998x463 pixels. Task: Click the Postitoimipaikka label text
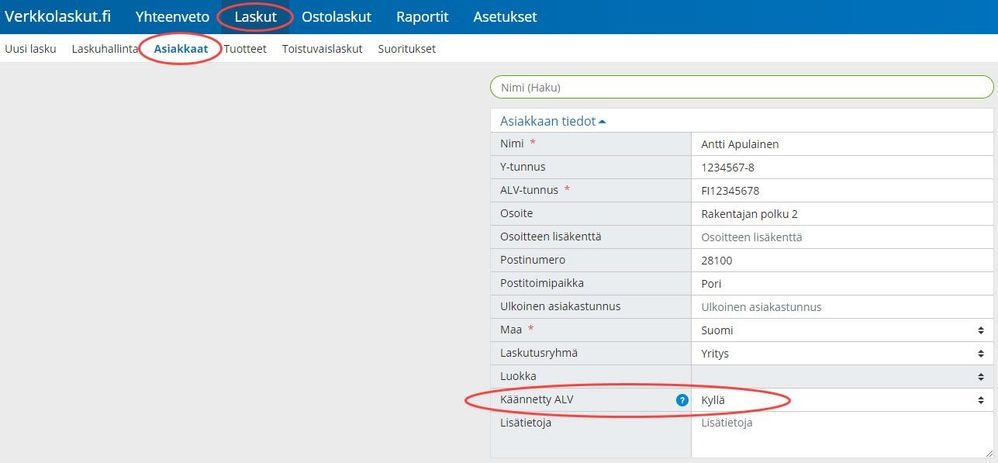[542, 283]
